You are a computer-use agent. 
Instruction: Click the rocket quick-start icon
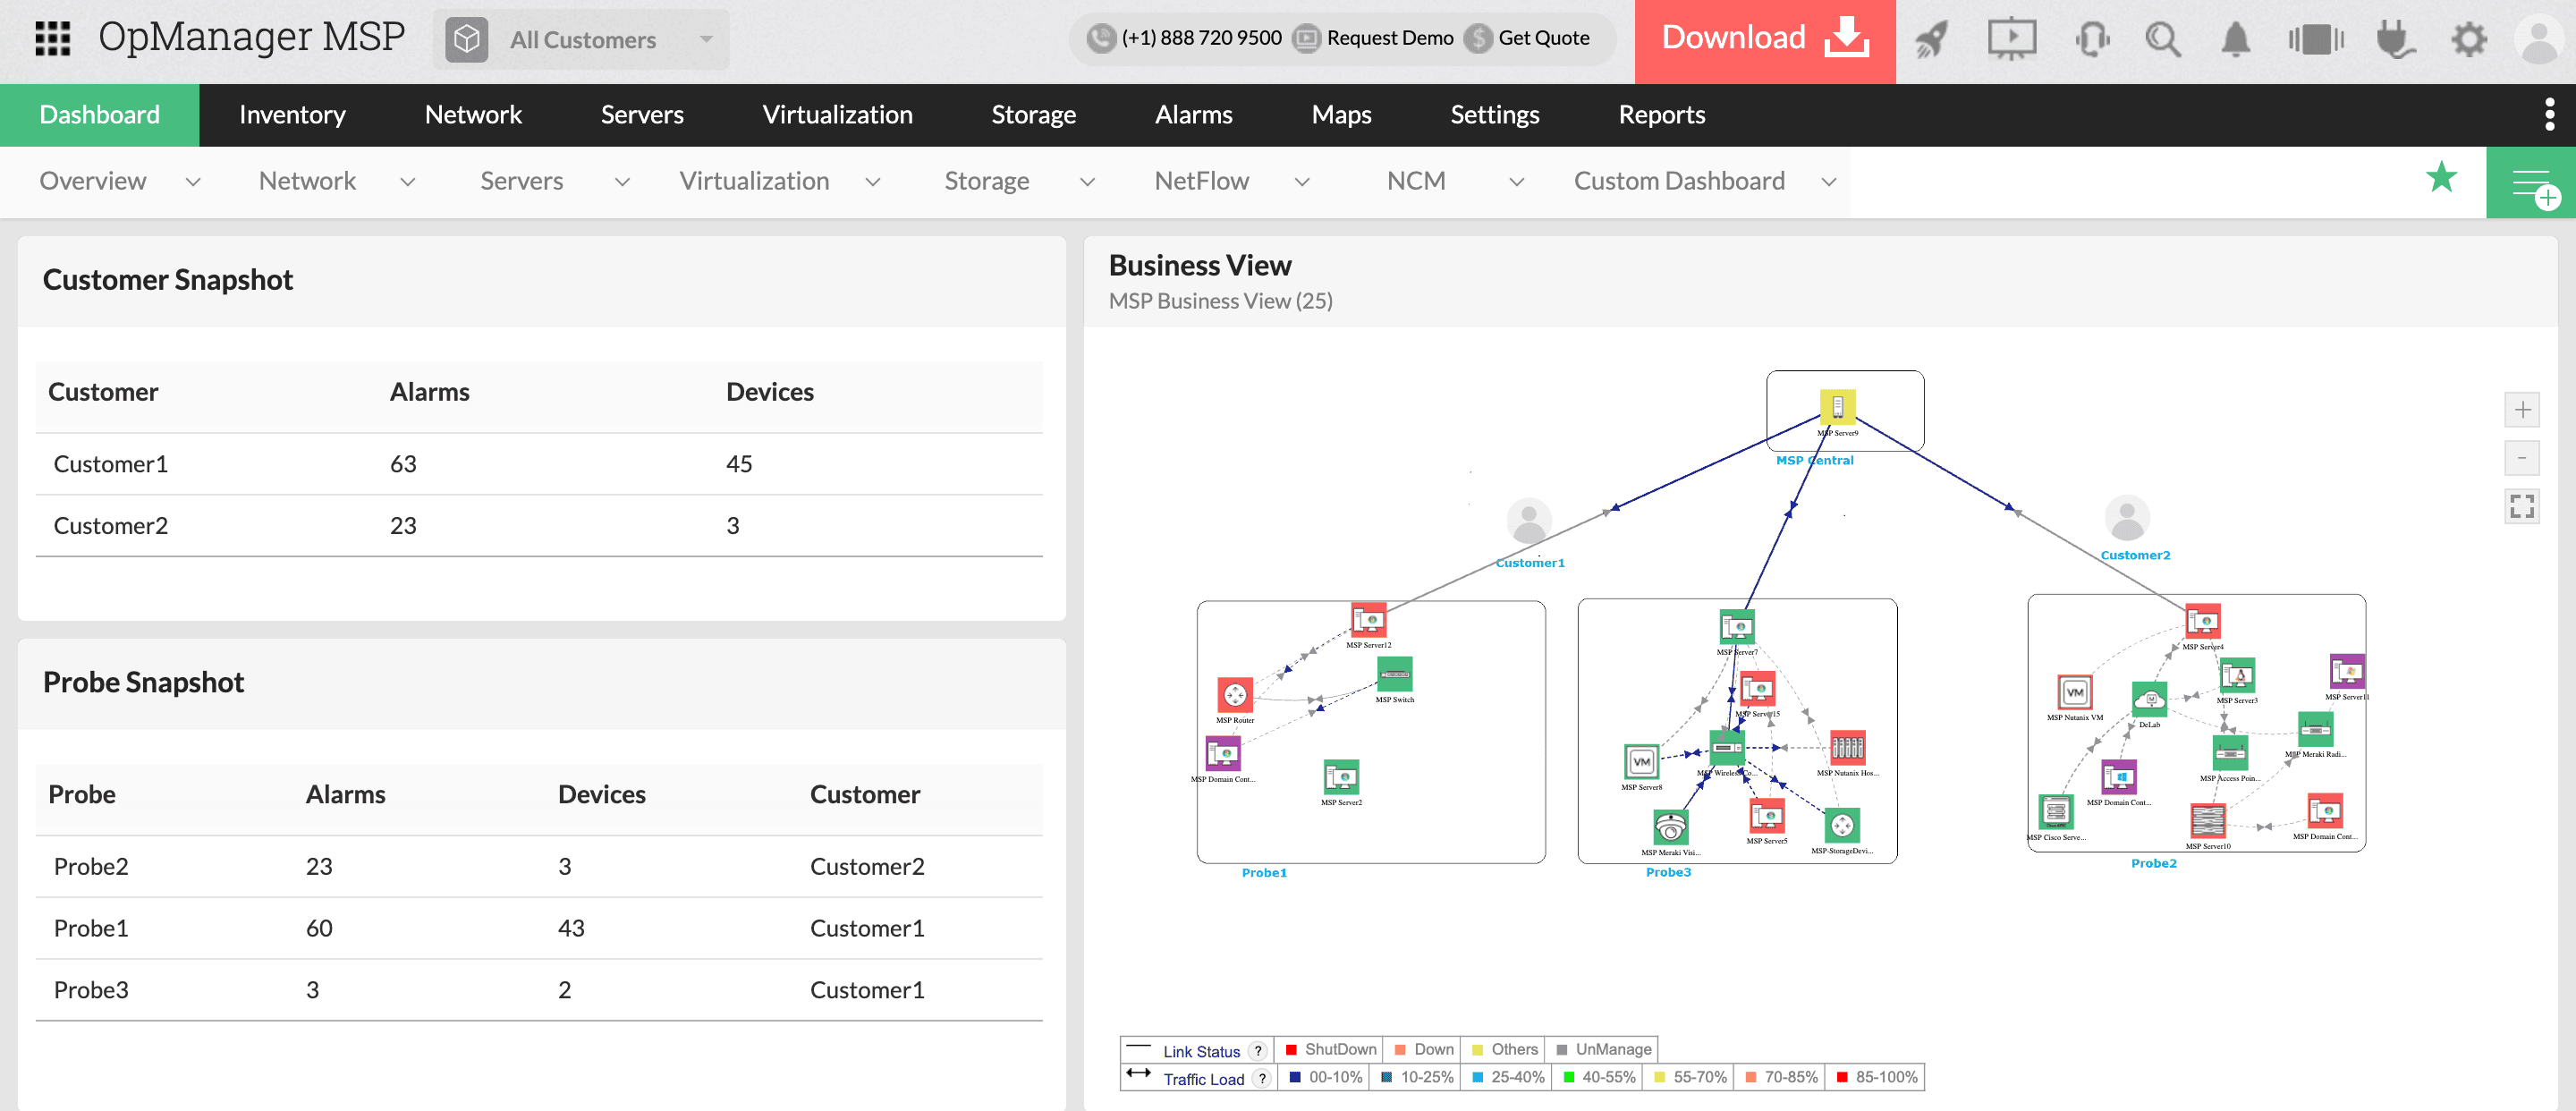click(1931, 40)
